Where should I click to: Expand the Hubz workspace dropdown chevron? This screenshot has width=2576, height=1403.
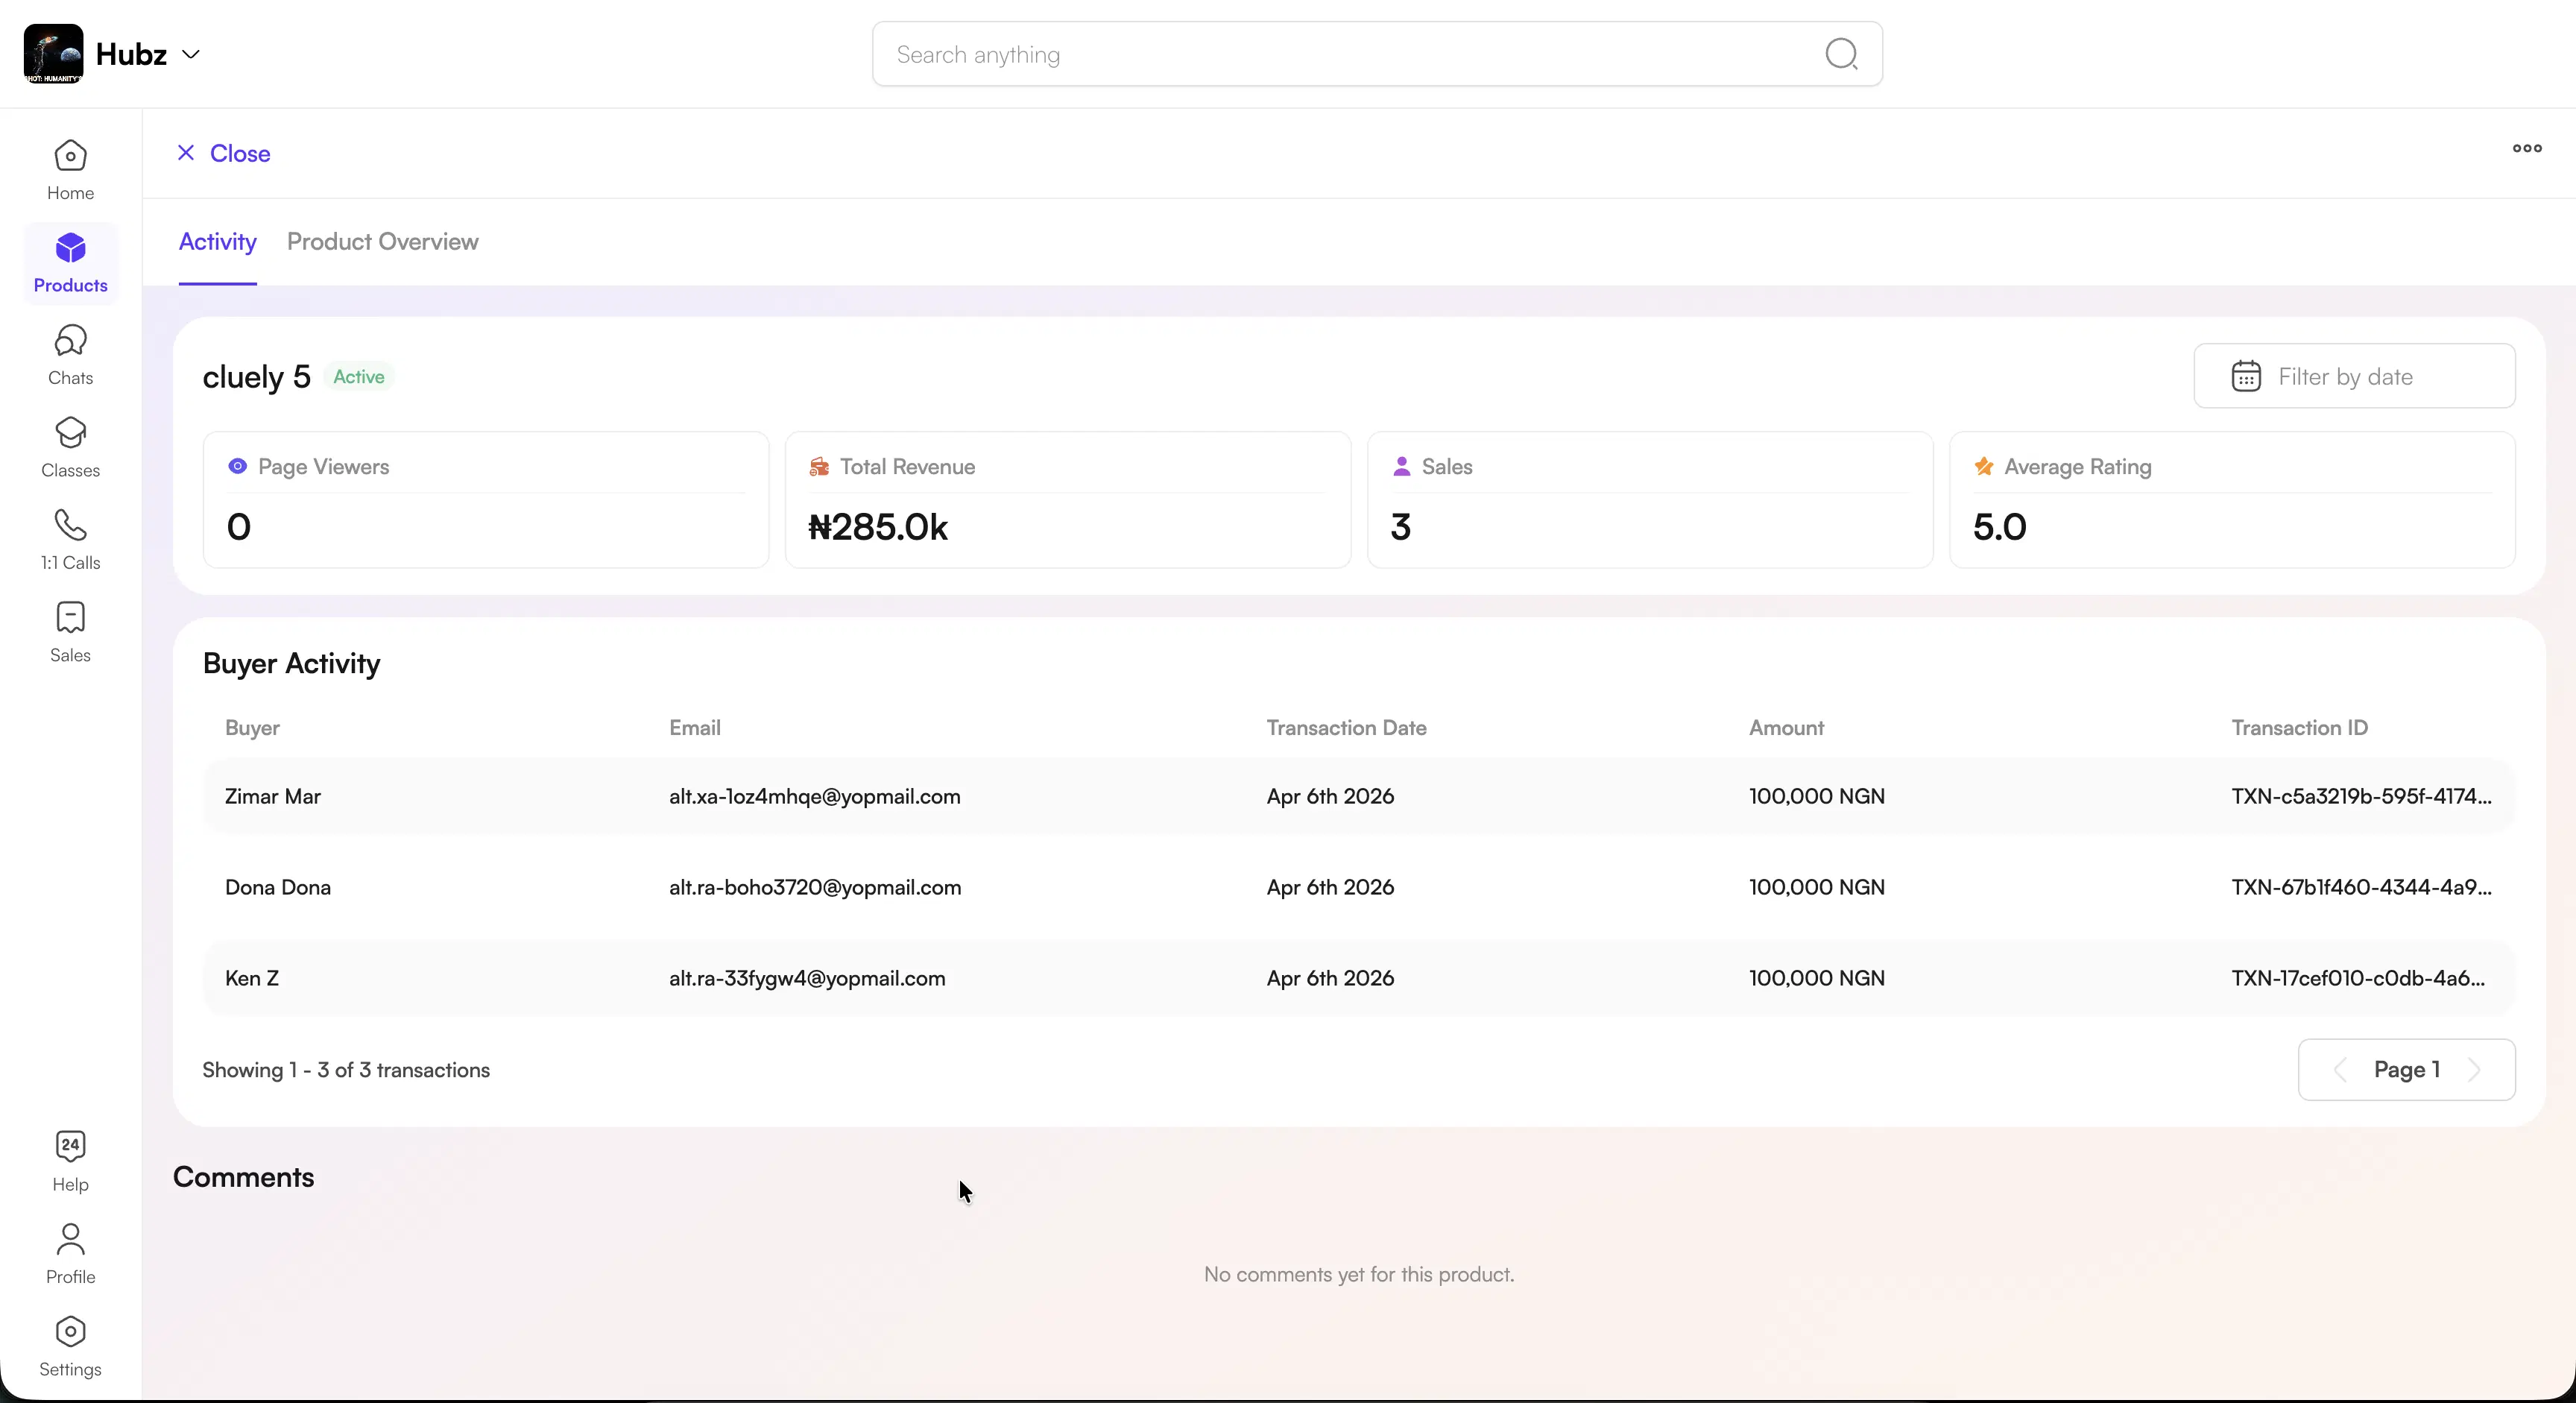(191, 55)
